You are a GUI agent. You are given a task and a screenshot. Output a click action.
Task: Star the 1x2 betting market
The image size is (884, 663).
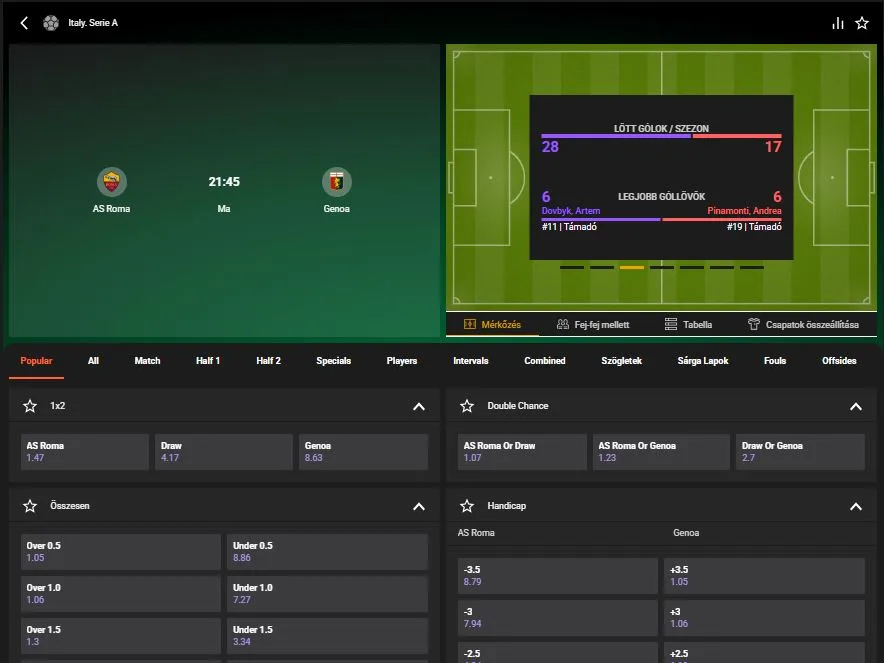pos(30,406)
